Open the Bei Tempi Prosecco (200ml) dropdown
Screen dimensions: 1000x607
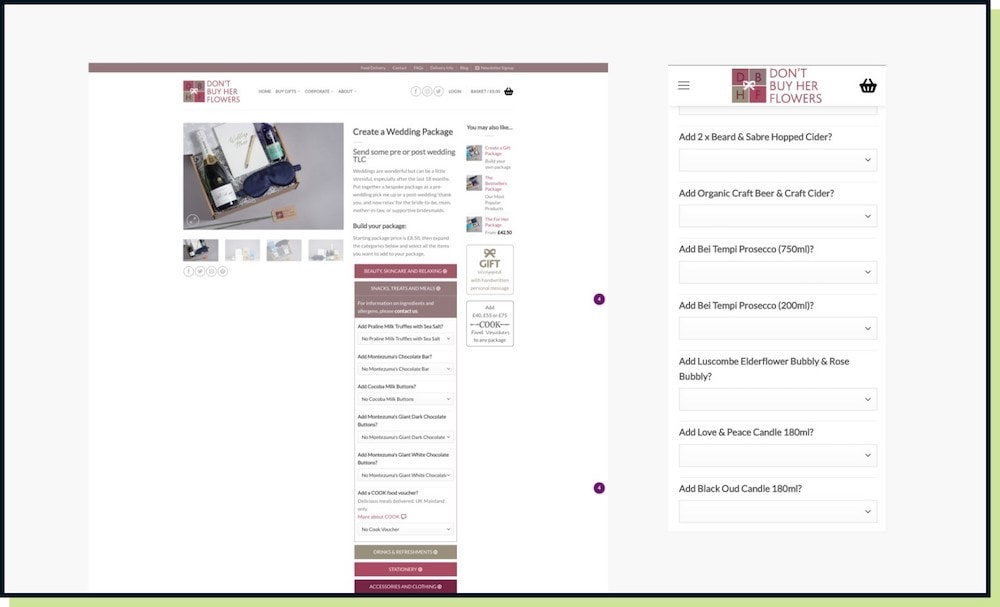click(777, 328)
